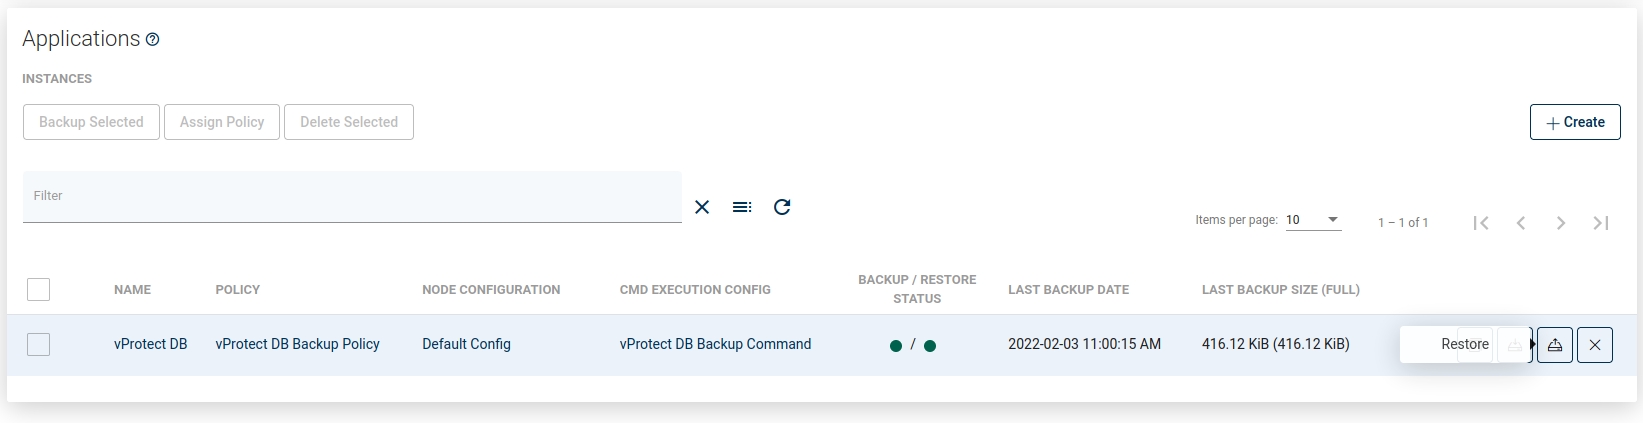Click the help icon beside Applications
1643x423 pixels.
click(x=153, y=40)
